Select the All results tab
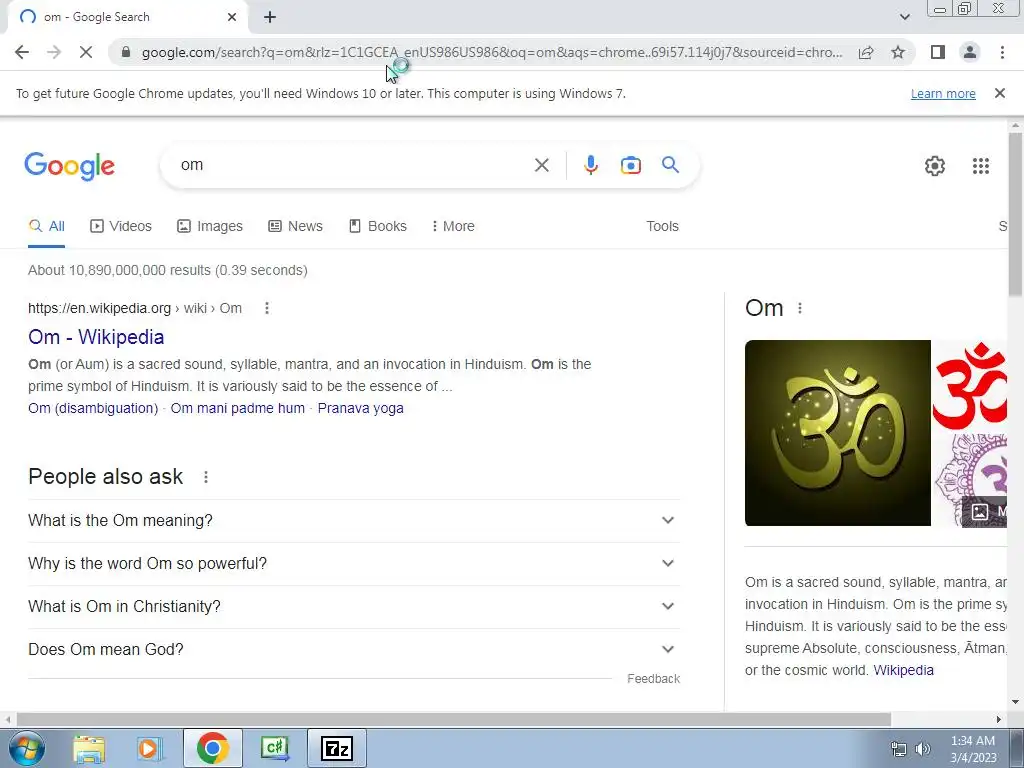The image size is (1024, 768). [46, 226]
